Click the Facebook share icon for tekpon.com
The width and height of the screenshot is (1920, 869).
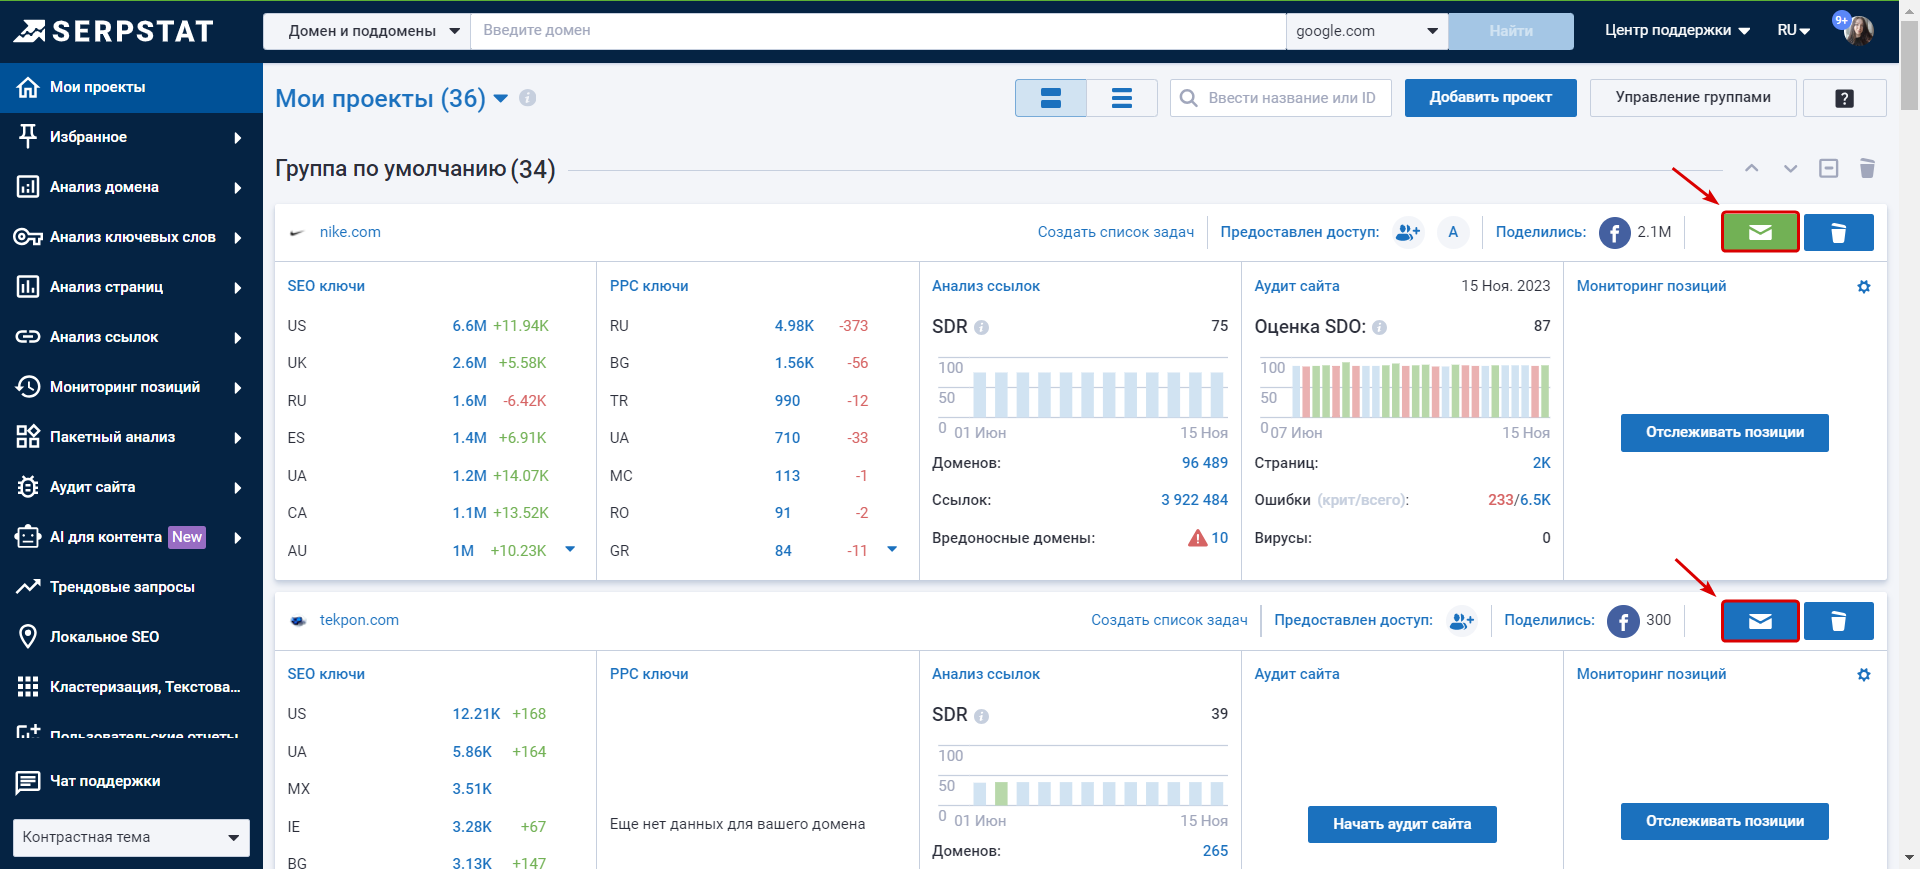click(x=1622, y=621)
